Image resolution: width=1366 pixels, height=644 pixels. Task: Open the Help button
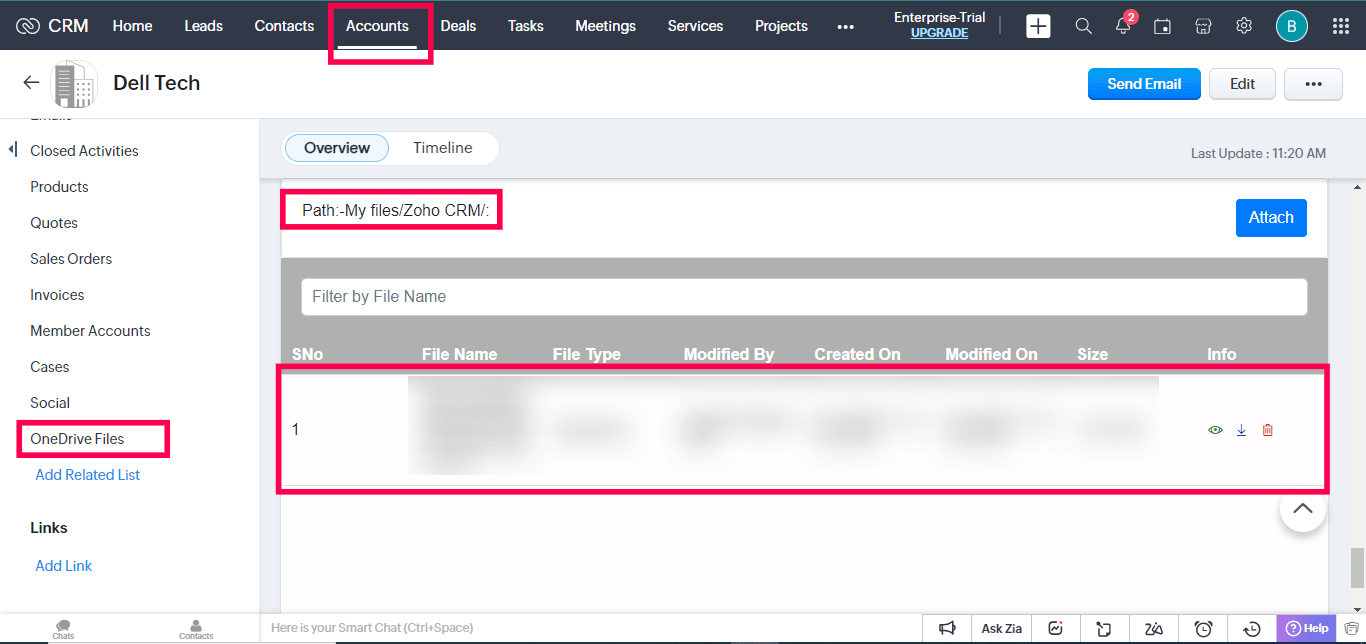[1307, 628]
